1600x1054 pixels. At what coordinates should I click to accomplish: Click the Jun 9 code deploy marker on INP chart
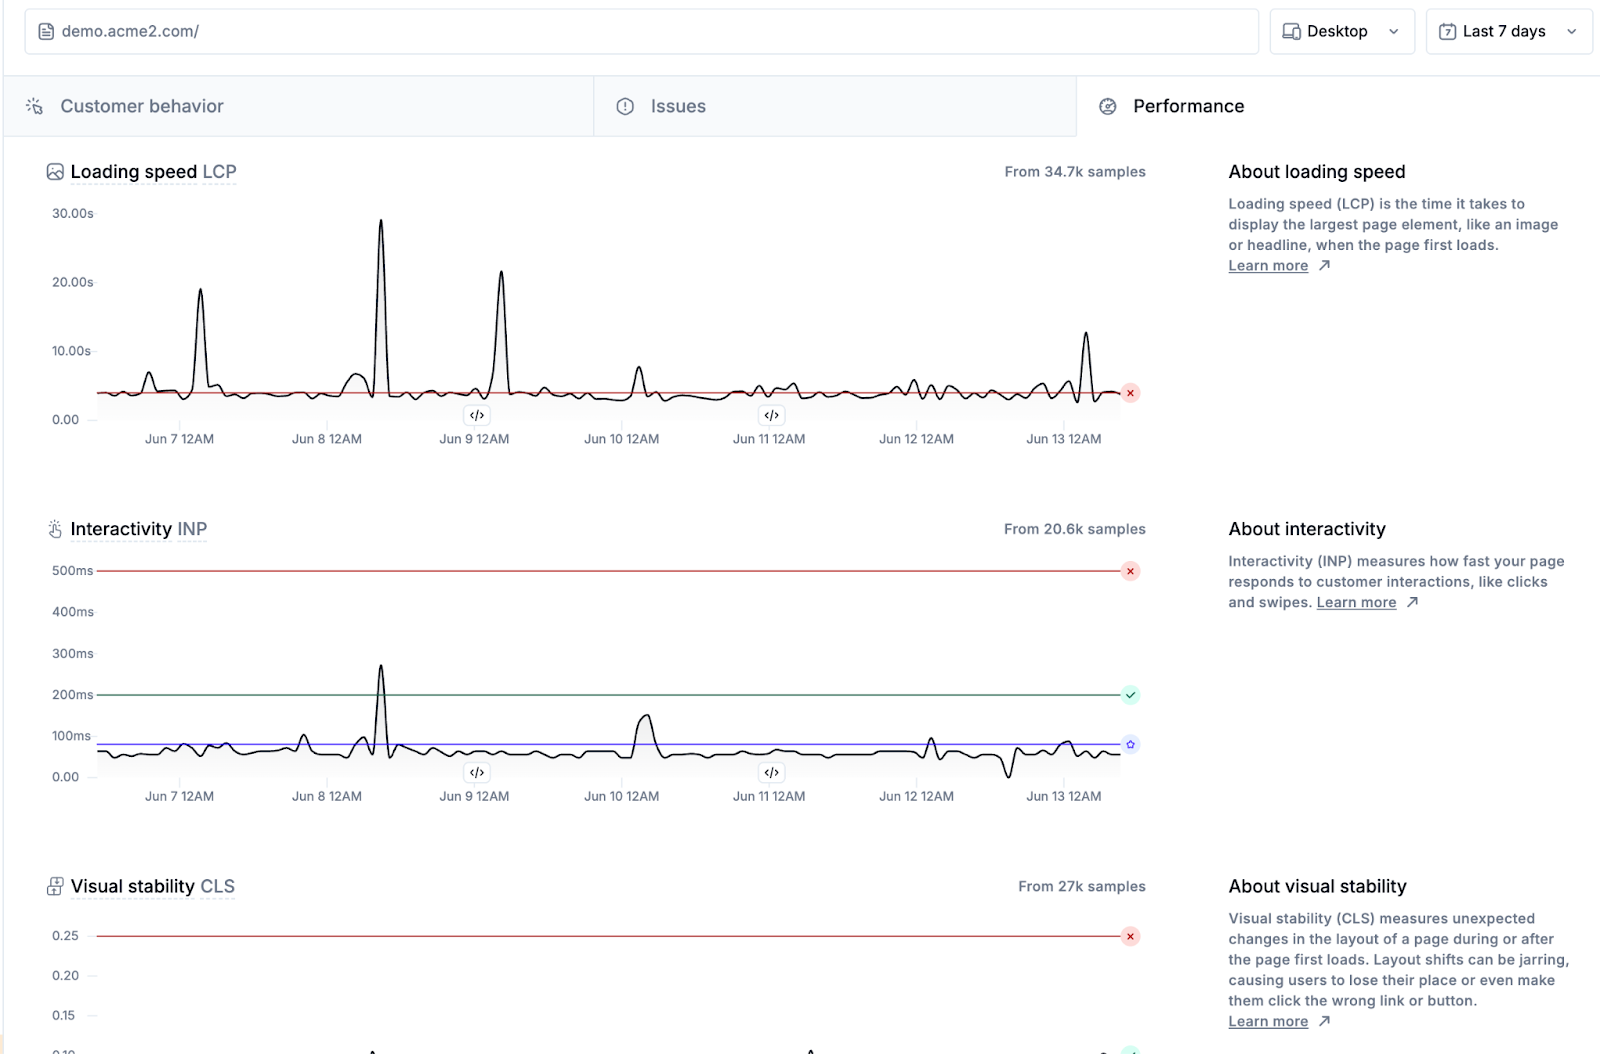click(477, 772)
